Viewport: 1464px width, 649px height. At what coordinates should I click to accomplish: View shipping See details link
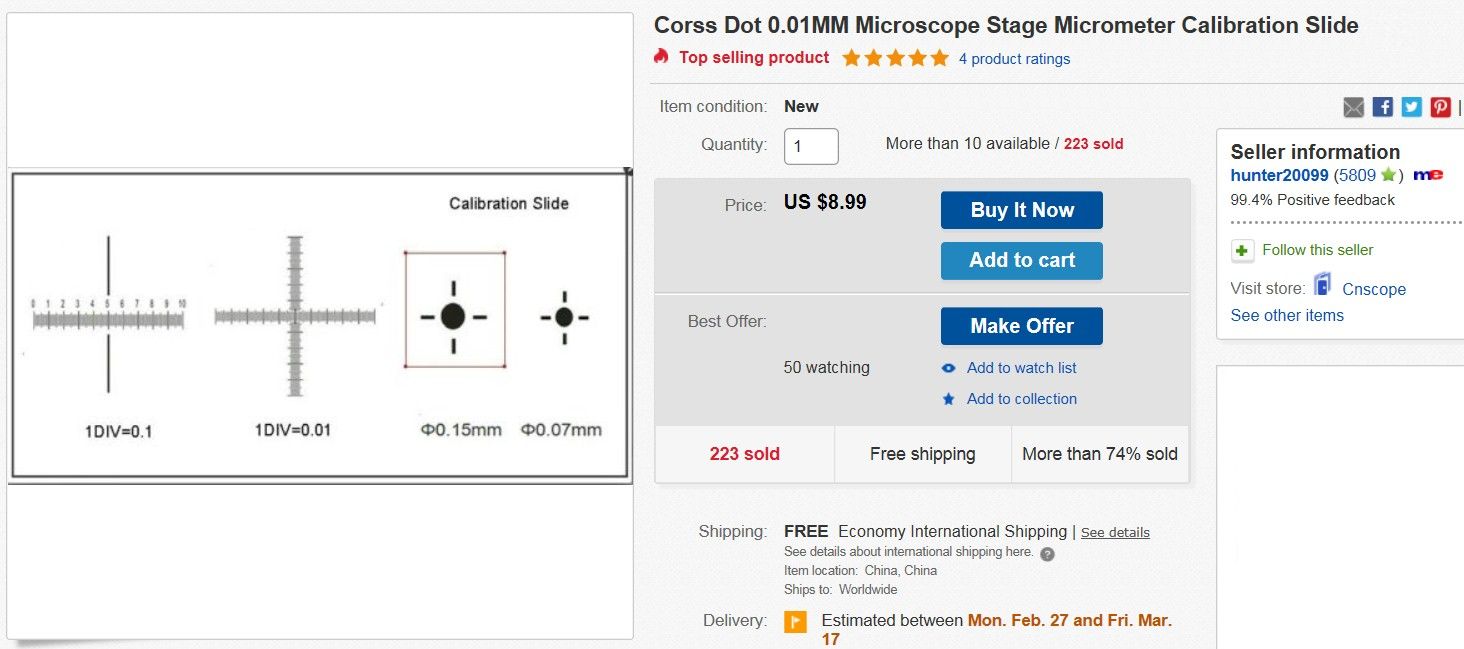(1115, 533)
